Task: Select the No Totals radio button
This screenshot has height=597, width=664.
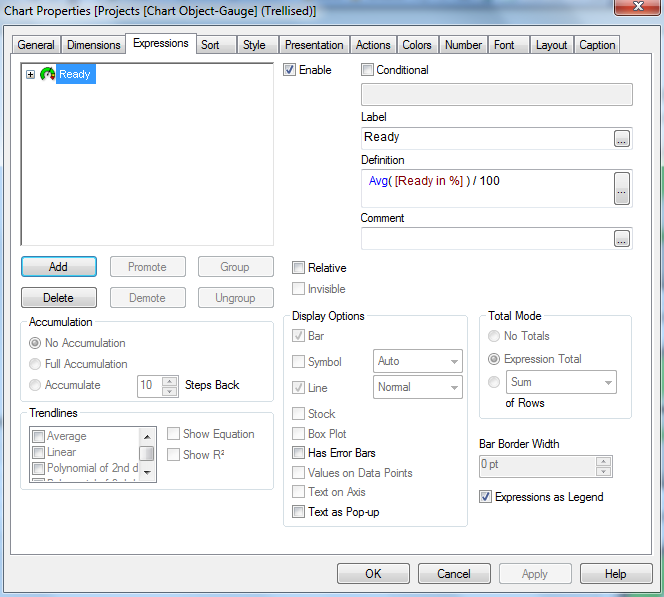Action: coord(494,336)
